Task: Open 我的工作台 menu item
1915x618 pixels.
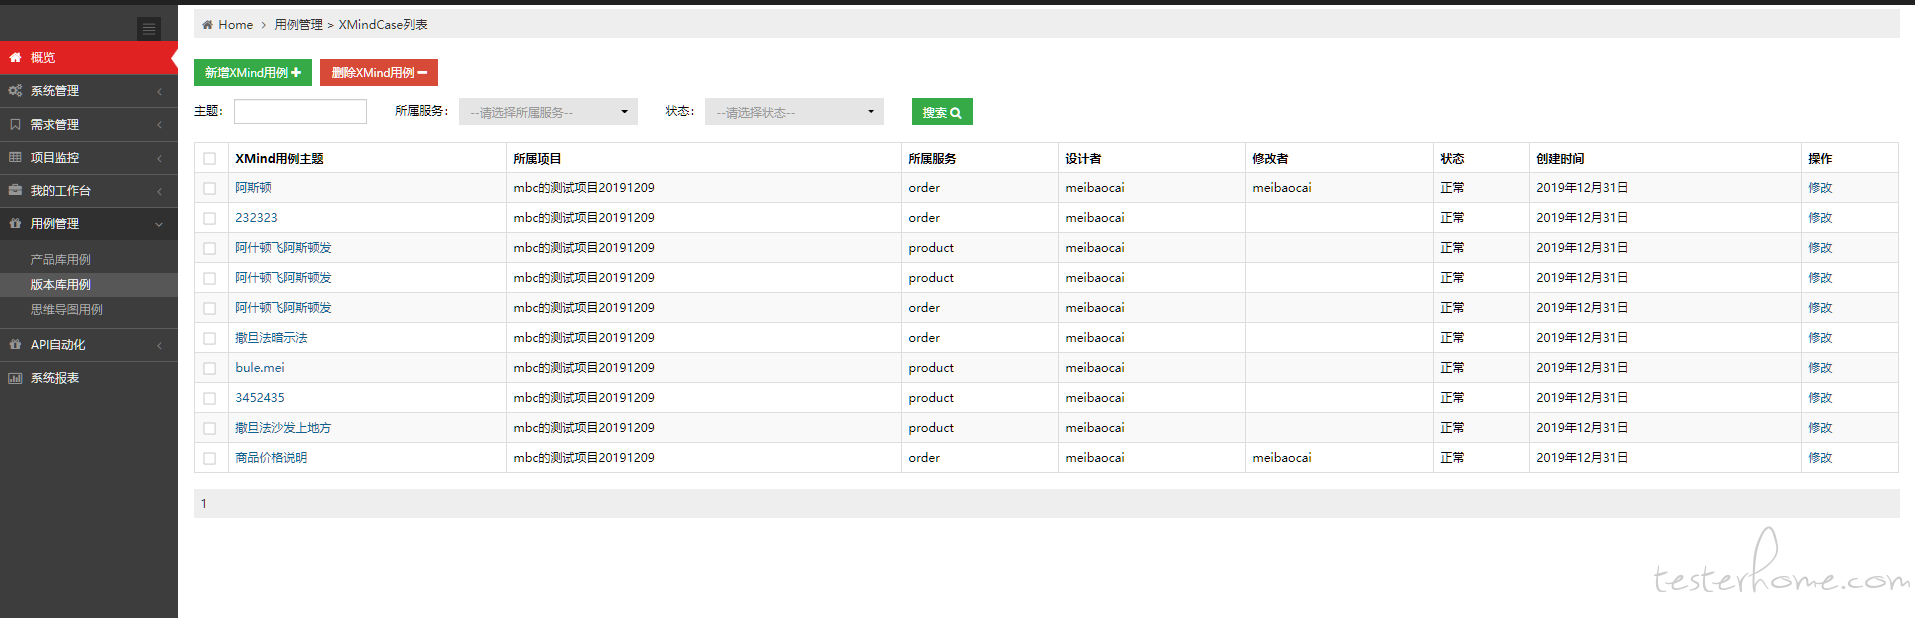Action: pyautogui.click(x=89, y=191)
